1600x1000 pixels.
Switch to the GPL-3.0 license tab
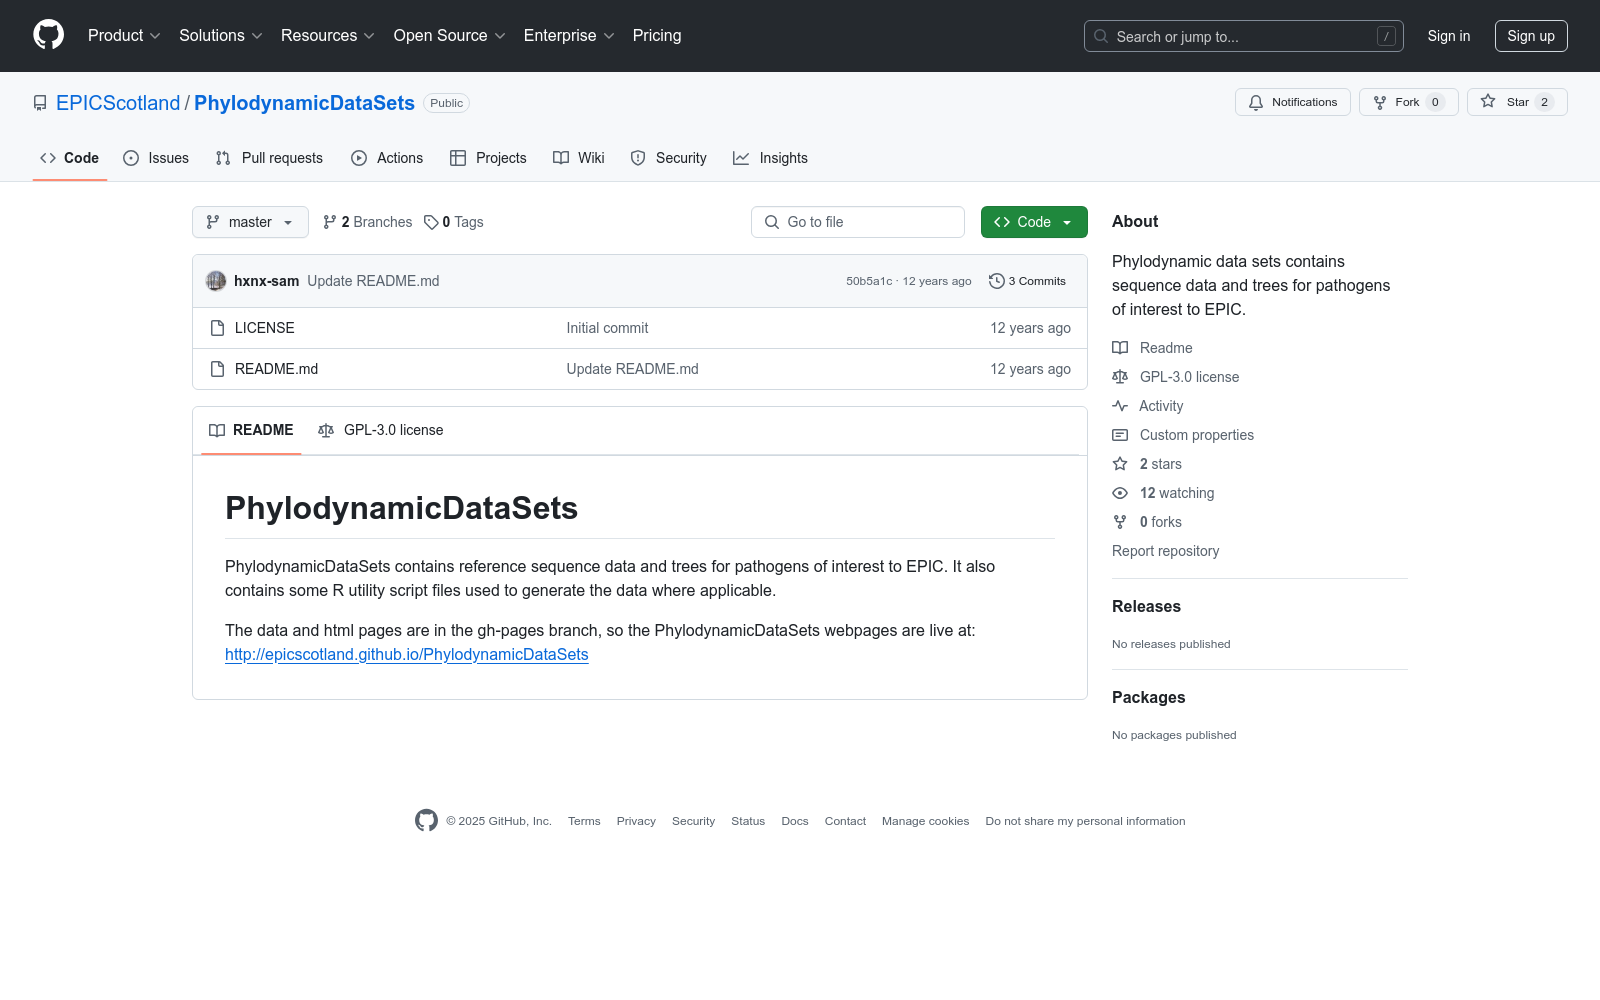(380, 430)
